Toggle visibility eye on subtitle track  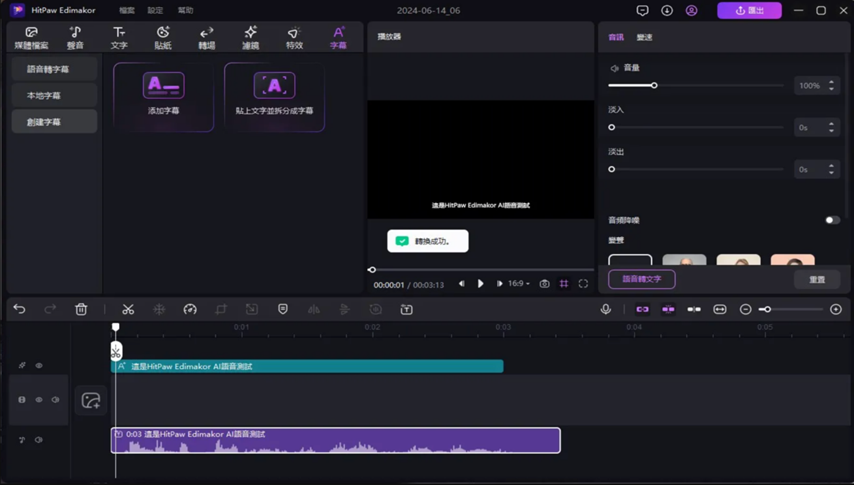tap(39, 366)
